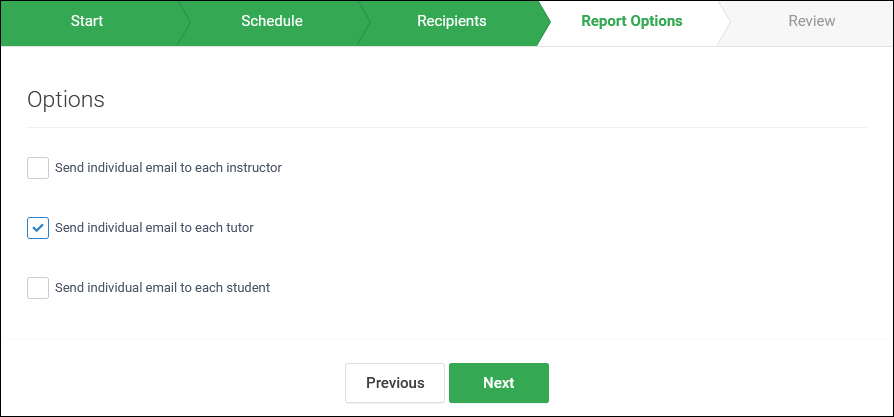
Task: Click the 'Send individual email to each tutor' label
Action: pos(154,228)
